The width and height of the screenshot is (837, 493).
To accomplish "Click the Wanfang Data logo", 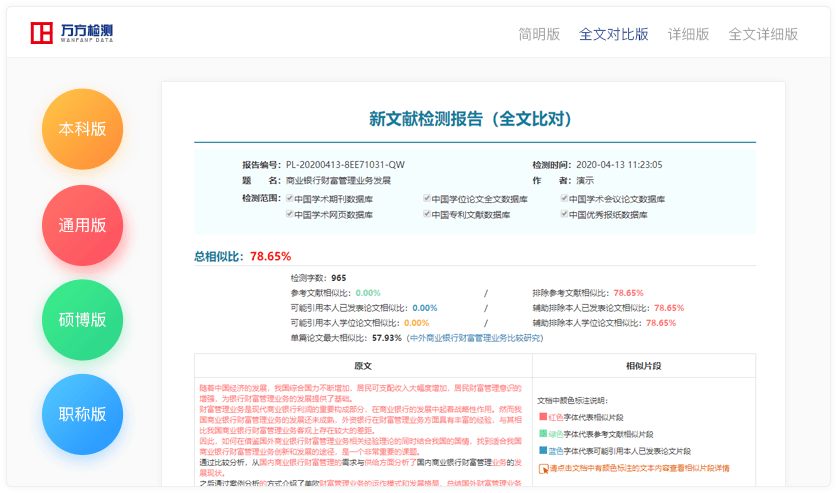I will click(x=71, y=33).
